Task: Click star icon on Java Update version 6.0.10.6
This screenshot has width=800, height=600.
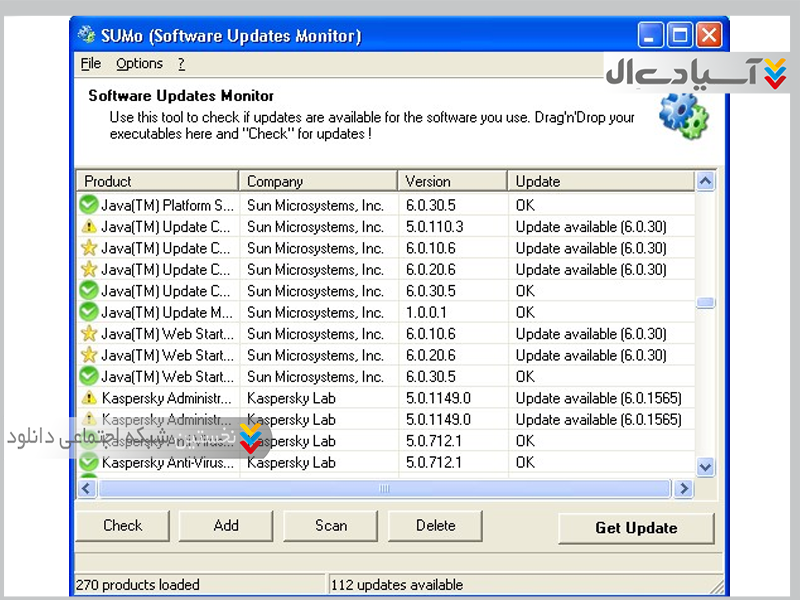Action: click(89, 248)
